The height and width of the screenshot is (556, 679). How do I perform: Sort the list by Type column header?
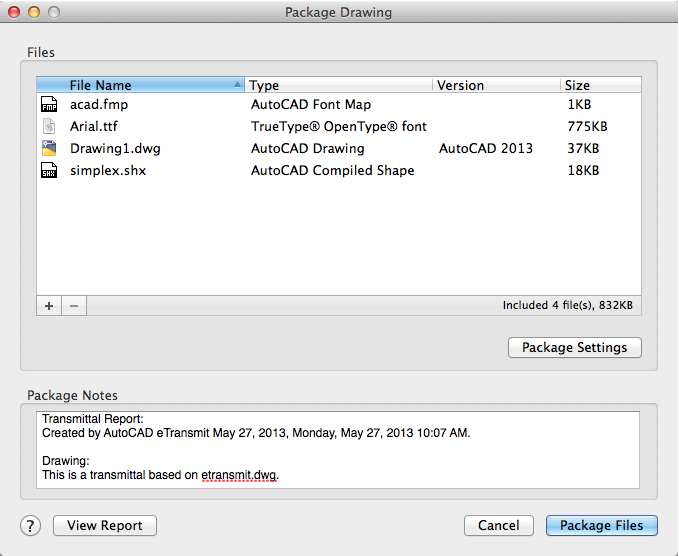tap(338, 86)
